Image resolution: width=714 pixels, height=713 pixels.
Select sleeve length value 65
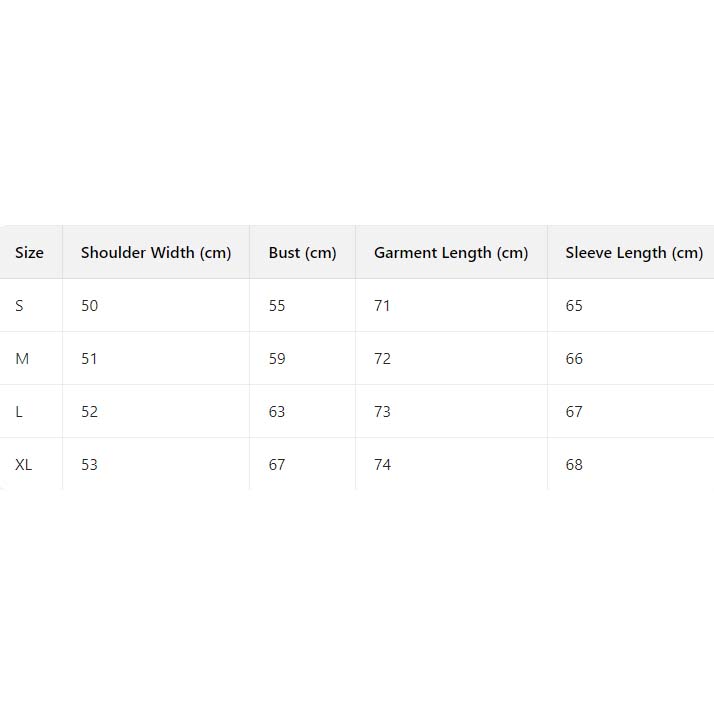574,306
